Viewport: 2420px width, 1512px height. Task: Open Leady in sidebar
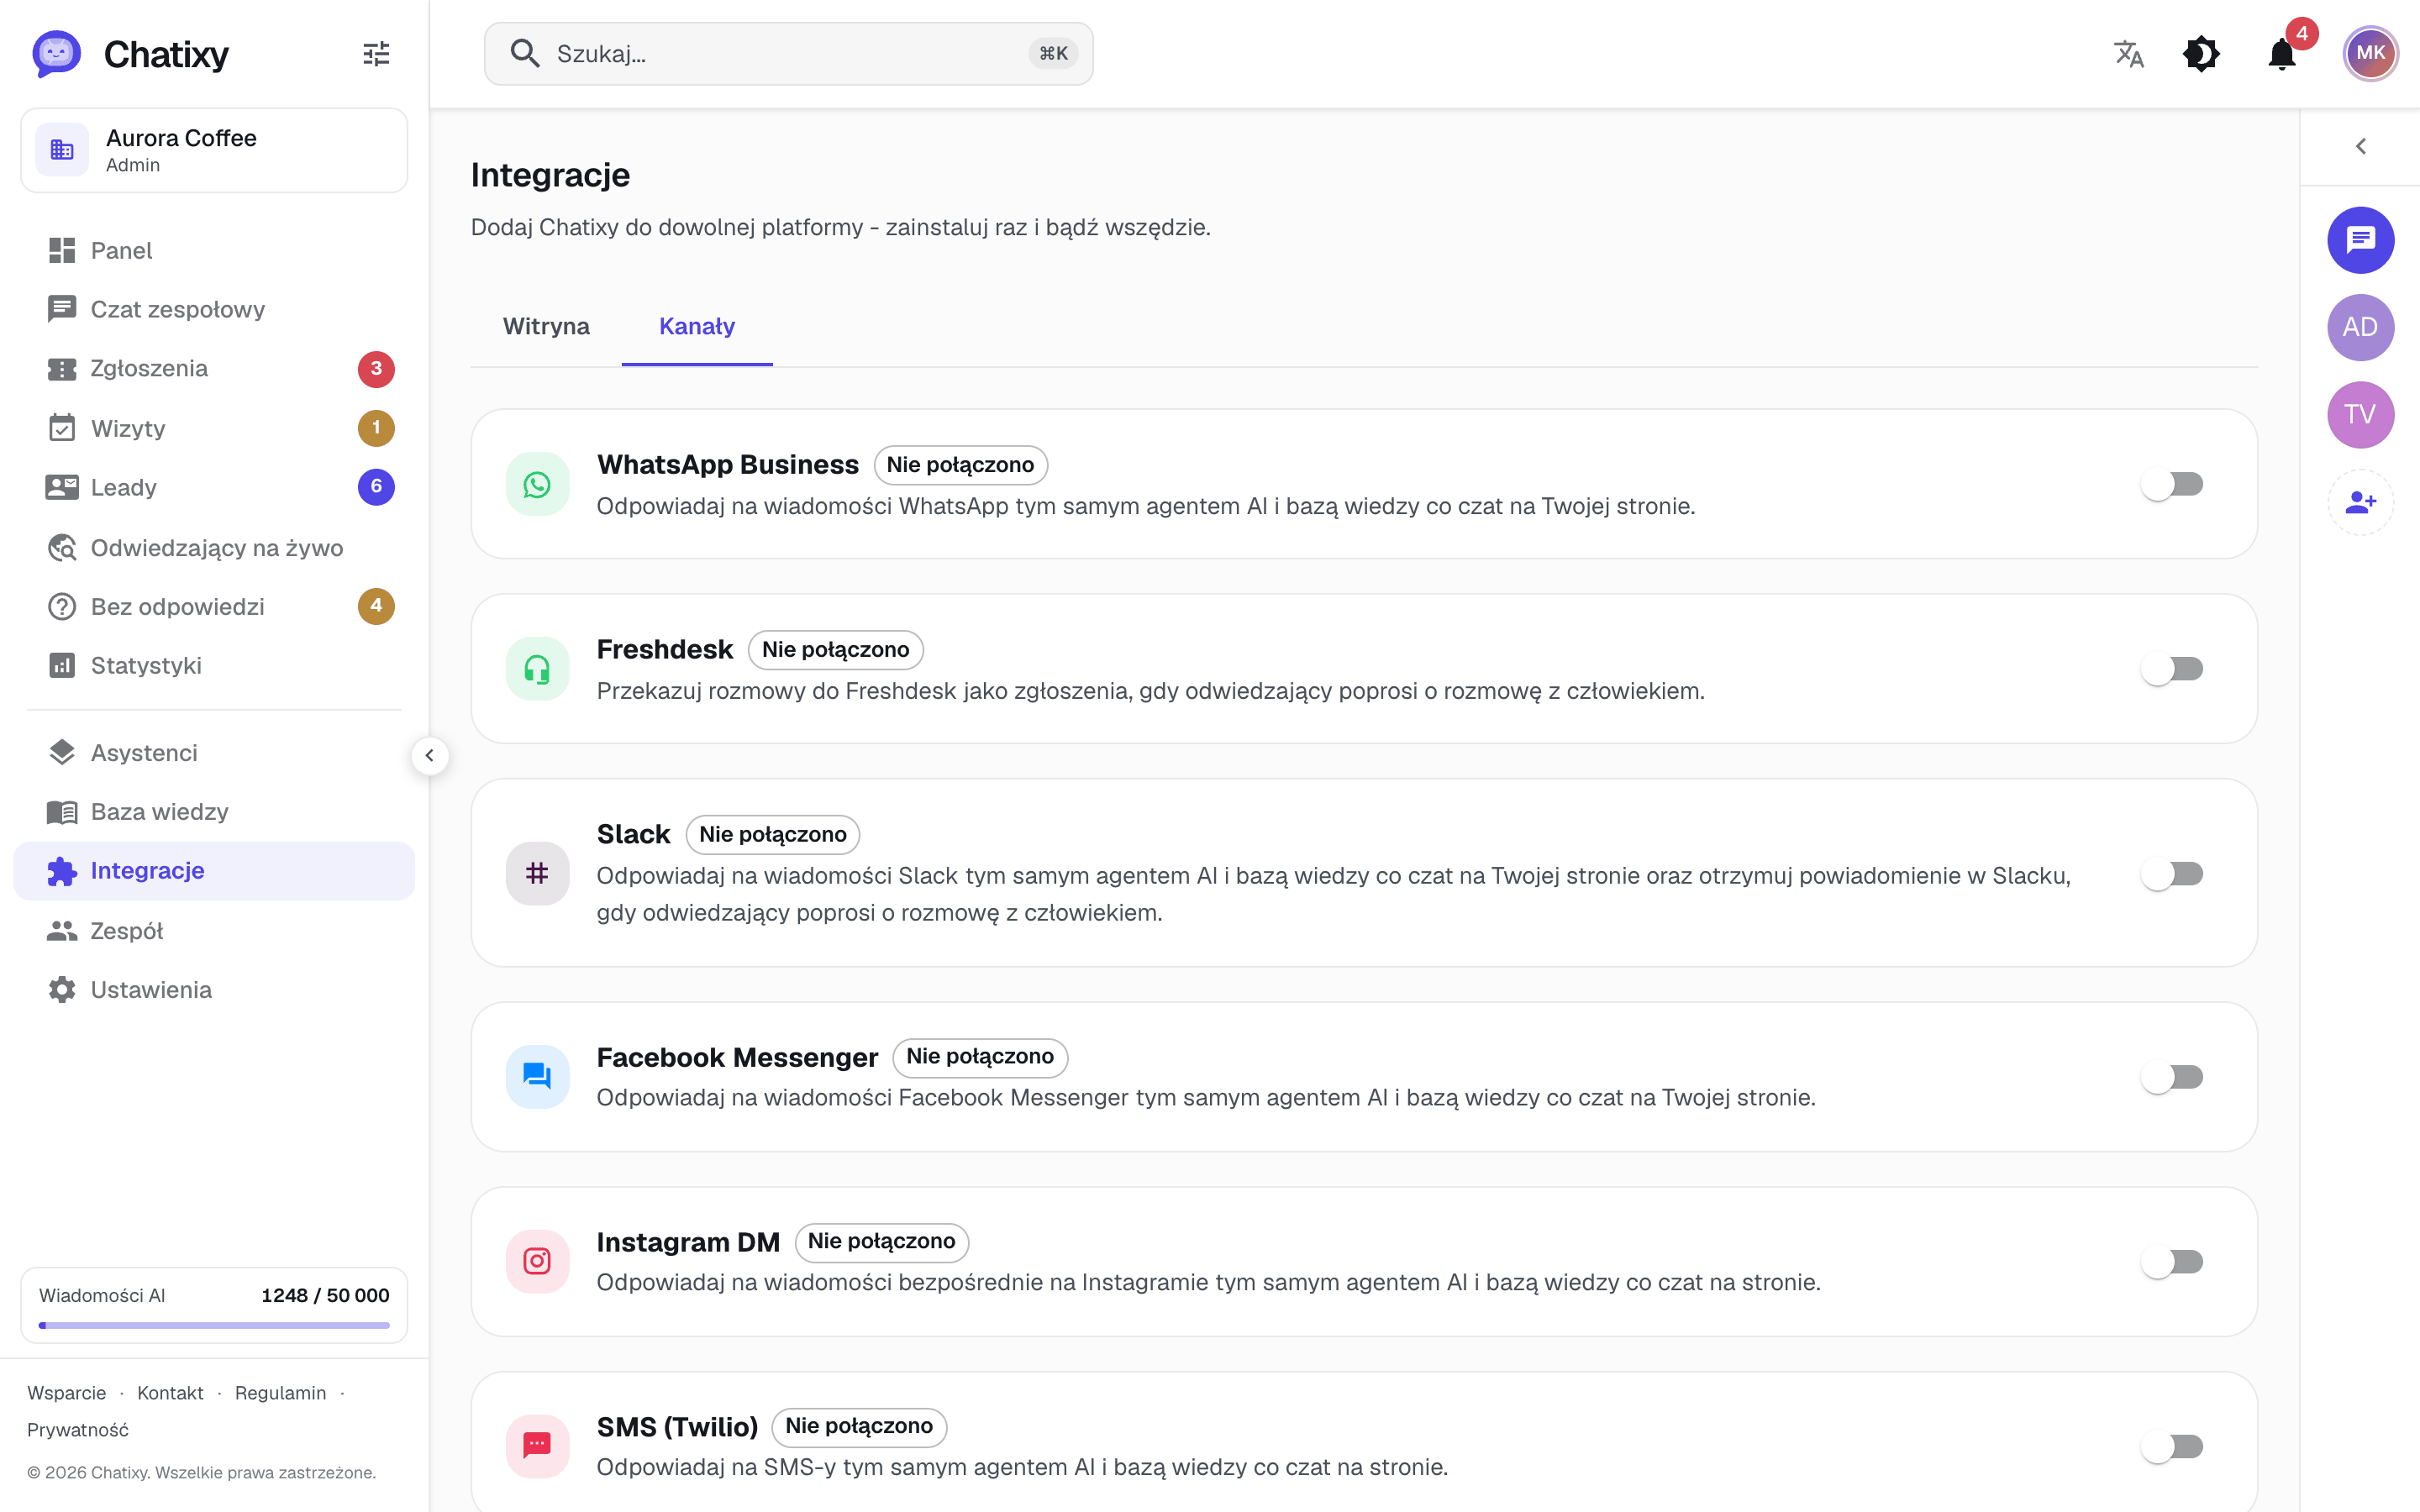coord(214,488)
